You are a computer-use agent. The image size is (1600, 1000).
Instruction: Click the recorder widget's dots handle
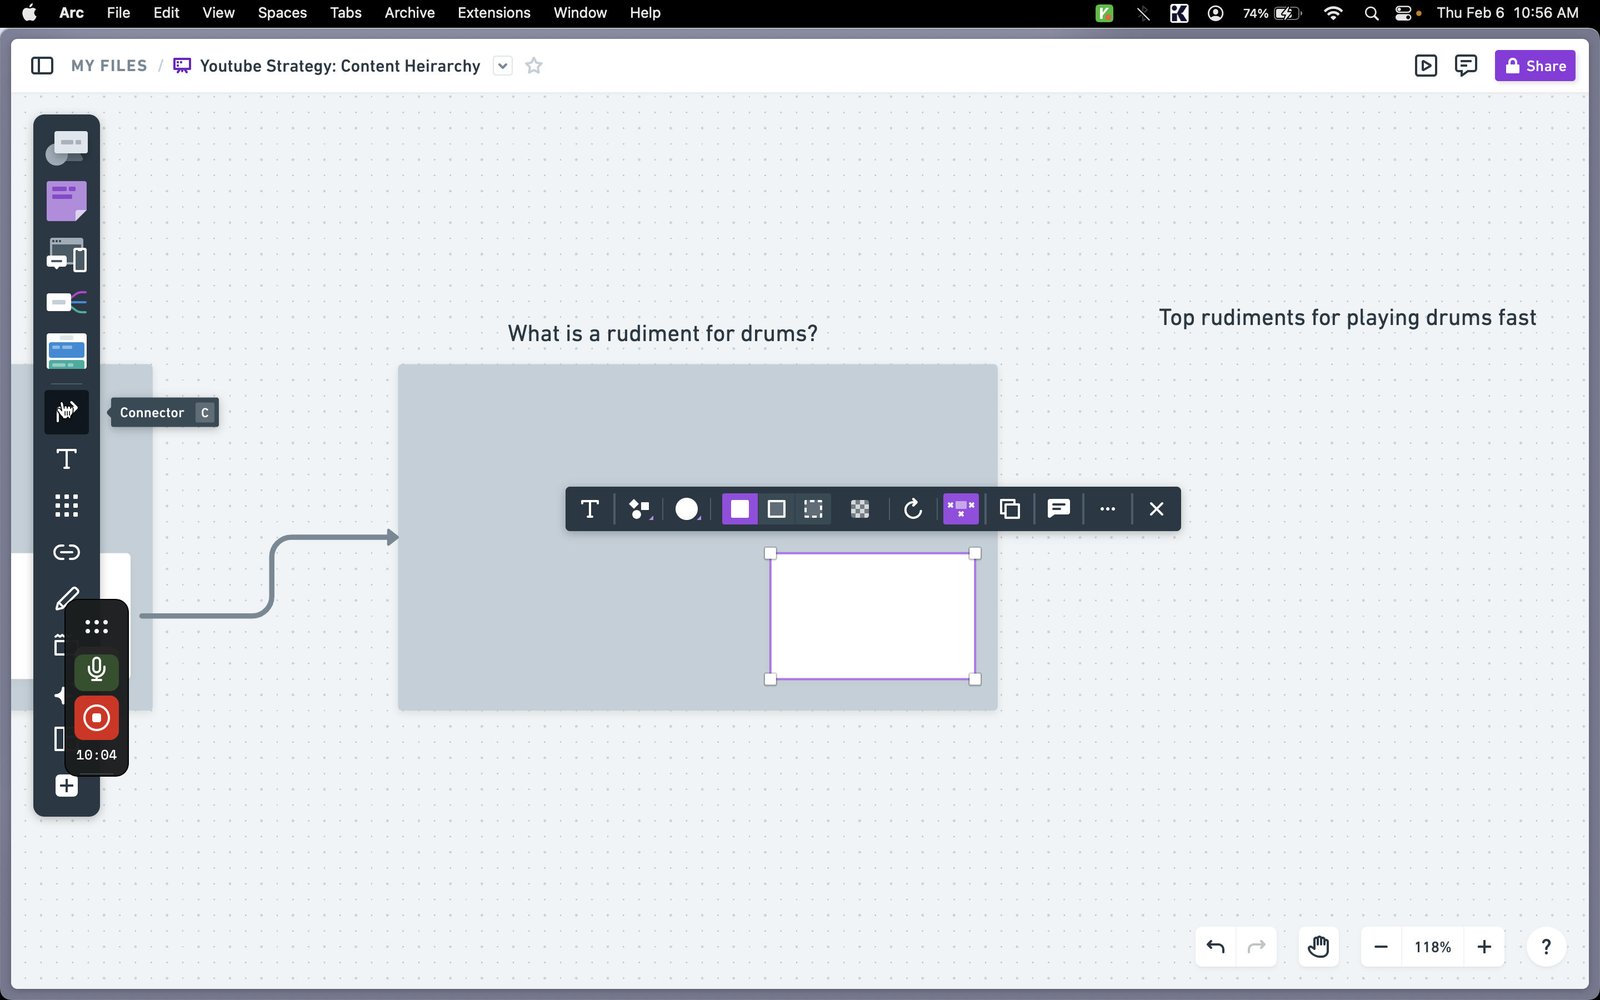click(96, 627)
